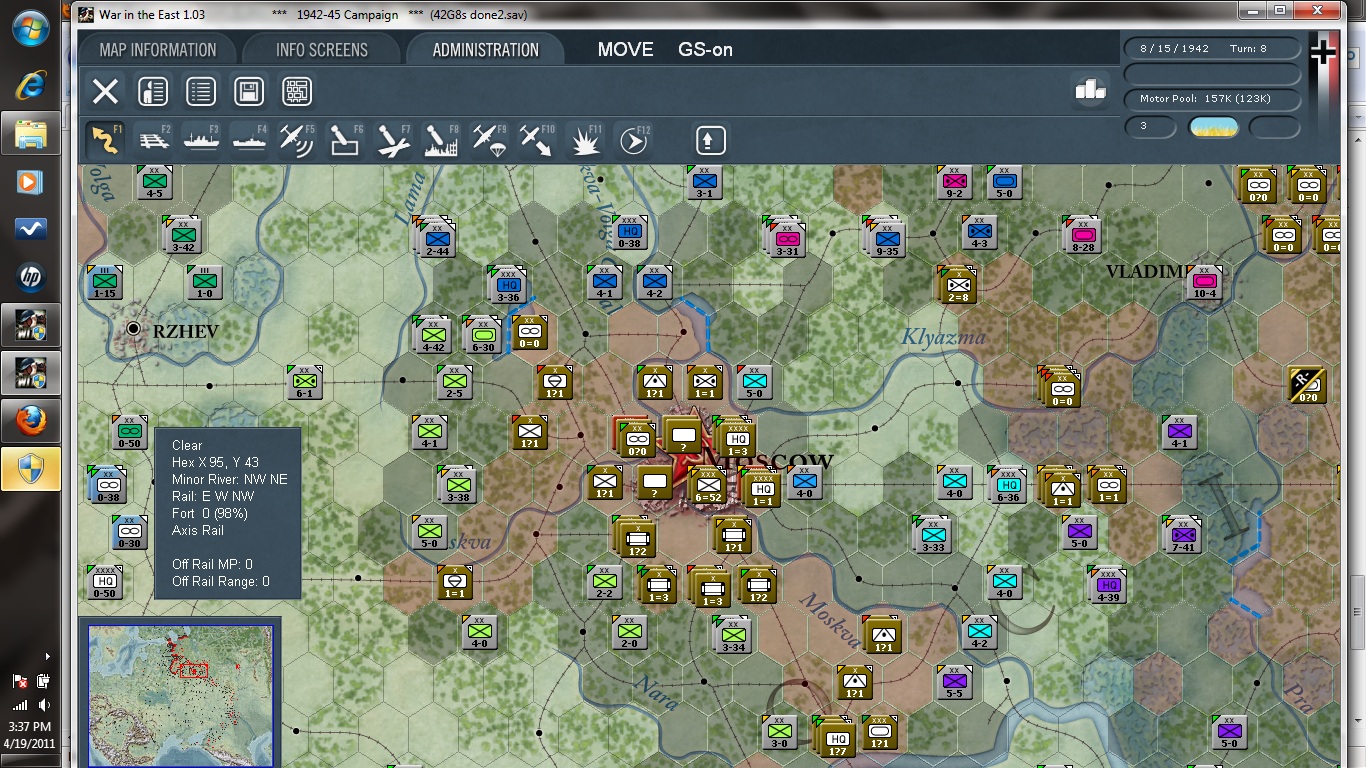This screenshot has width=1366, height=768.
Task: Launch Internet Explorer from the taskbar
Action: click(30, 86)
